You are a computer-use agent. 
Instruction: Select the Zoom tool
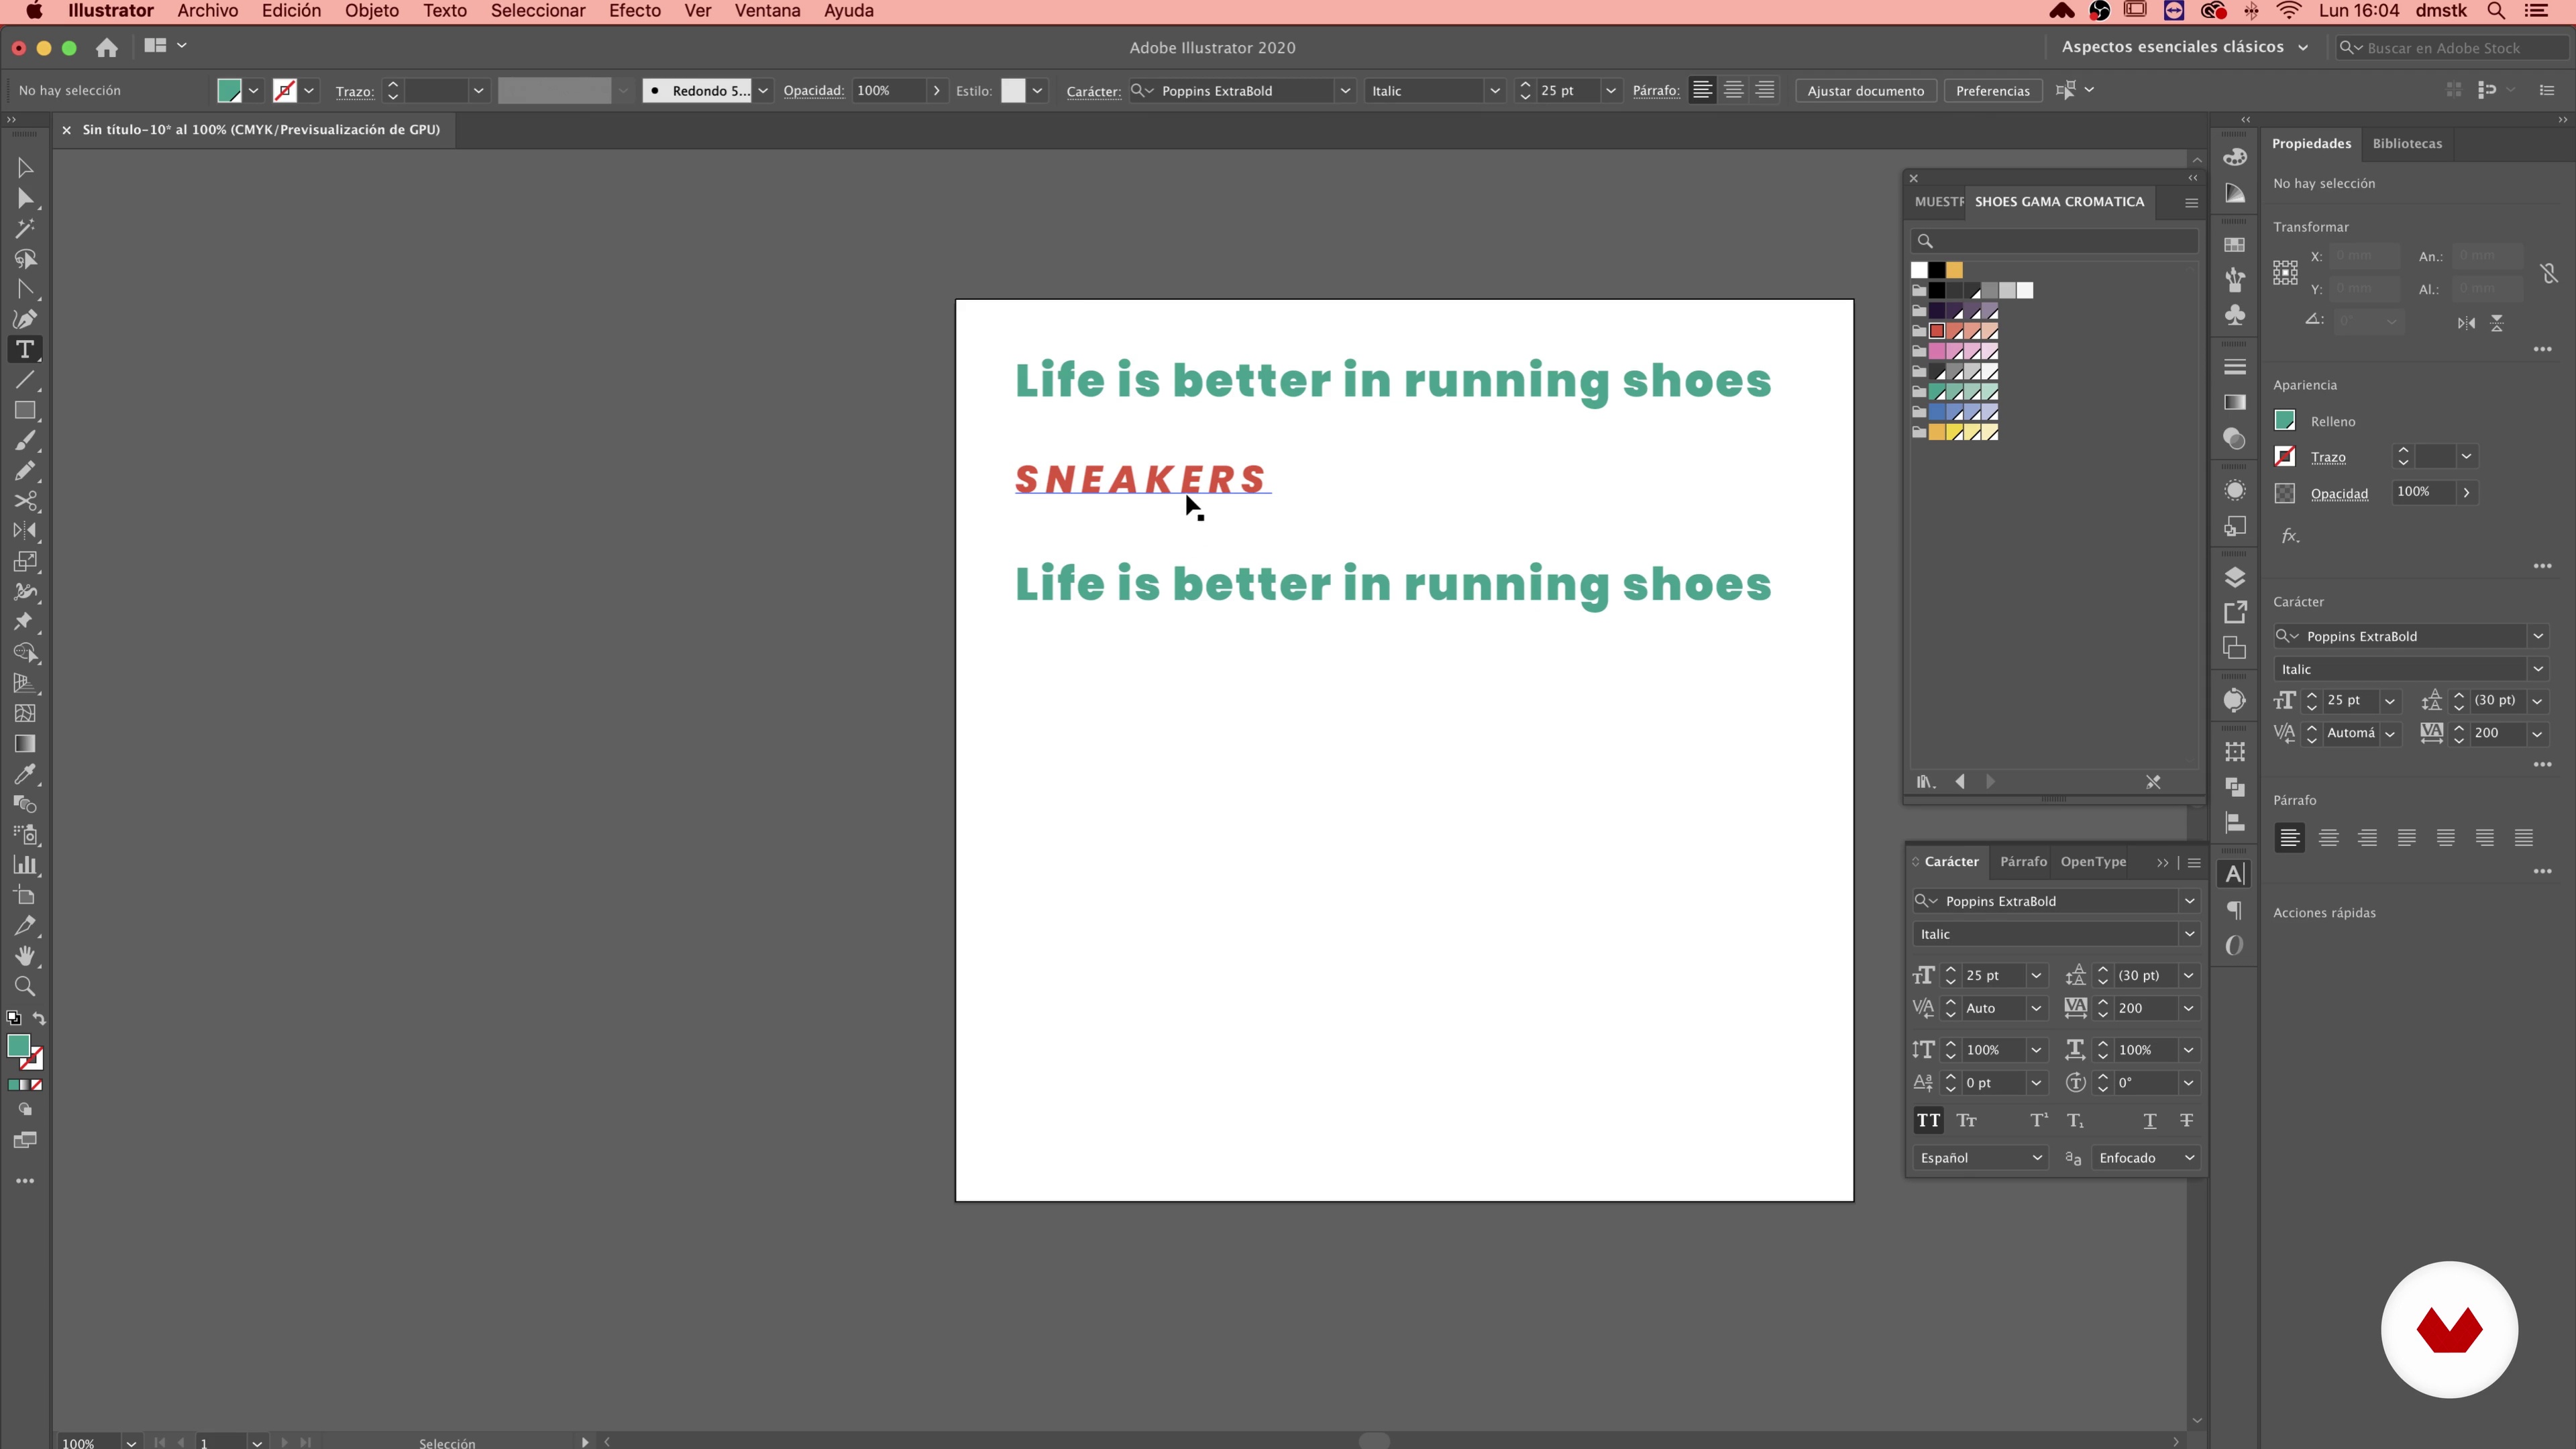[x=25, y=987]
